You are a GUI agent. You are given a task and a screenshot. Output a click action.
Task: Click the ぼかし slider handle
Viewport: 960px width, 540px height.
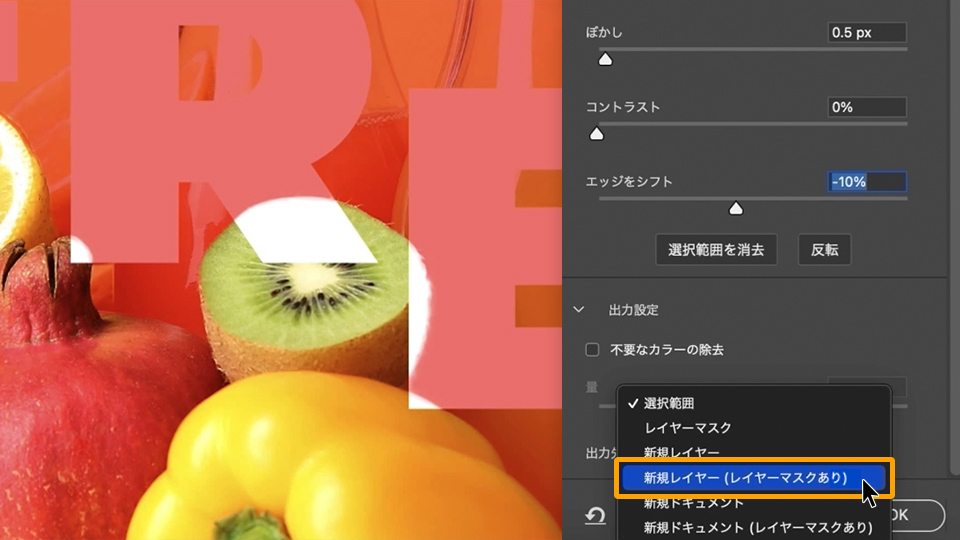point(605,59)
